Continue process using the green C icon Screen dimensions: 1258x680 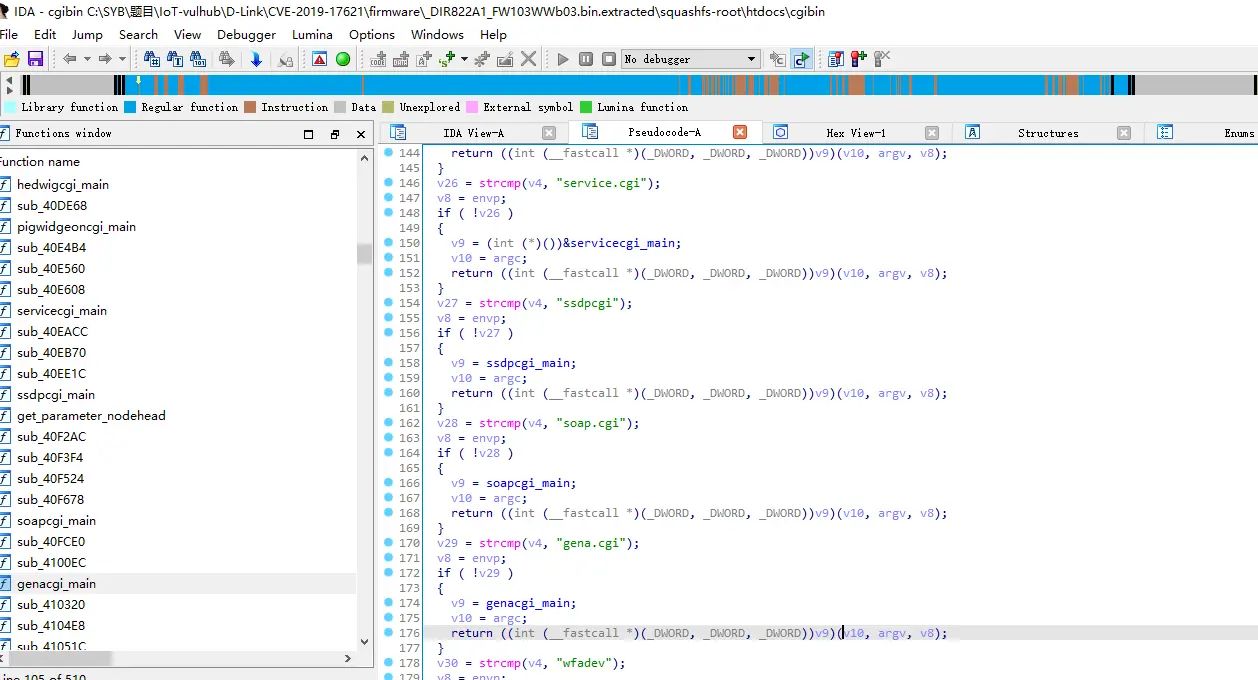802,59
